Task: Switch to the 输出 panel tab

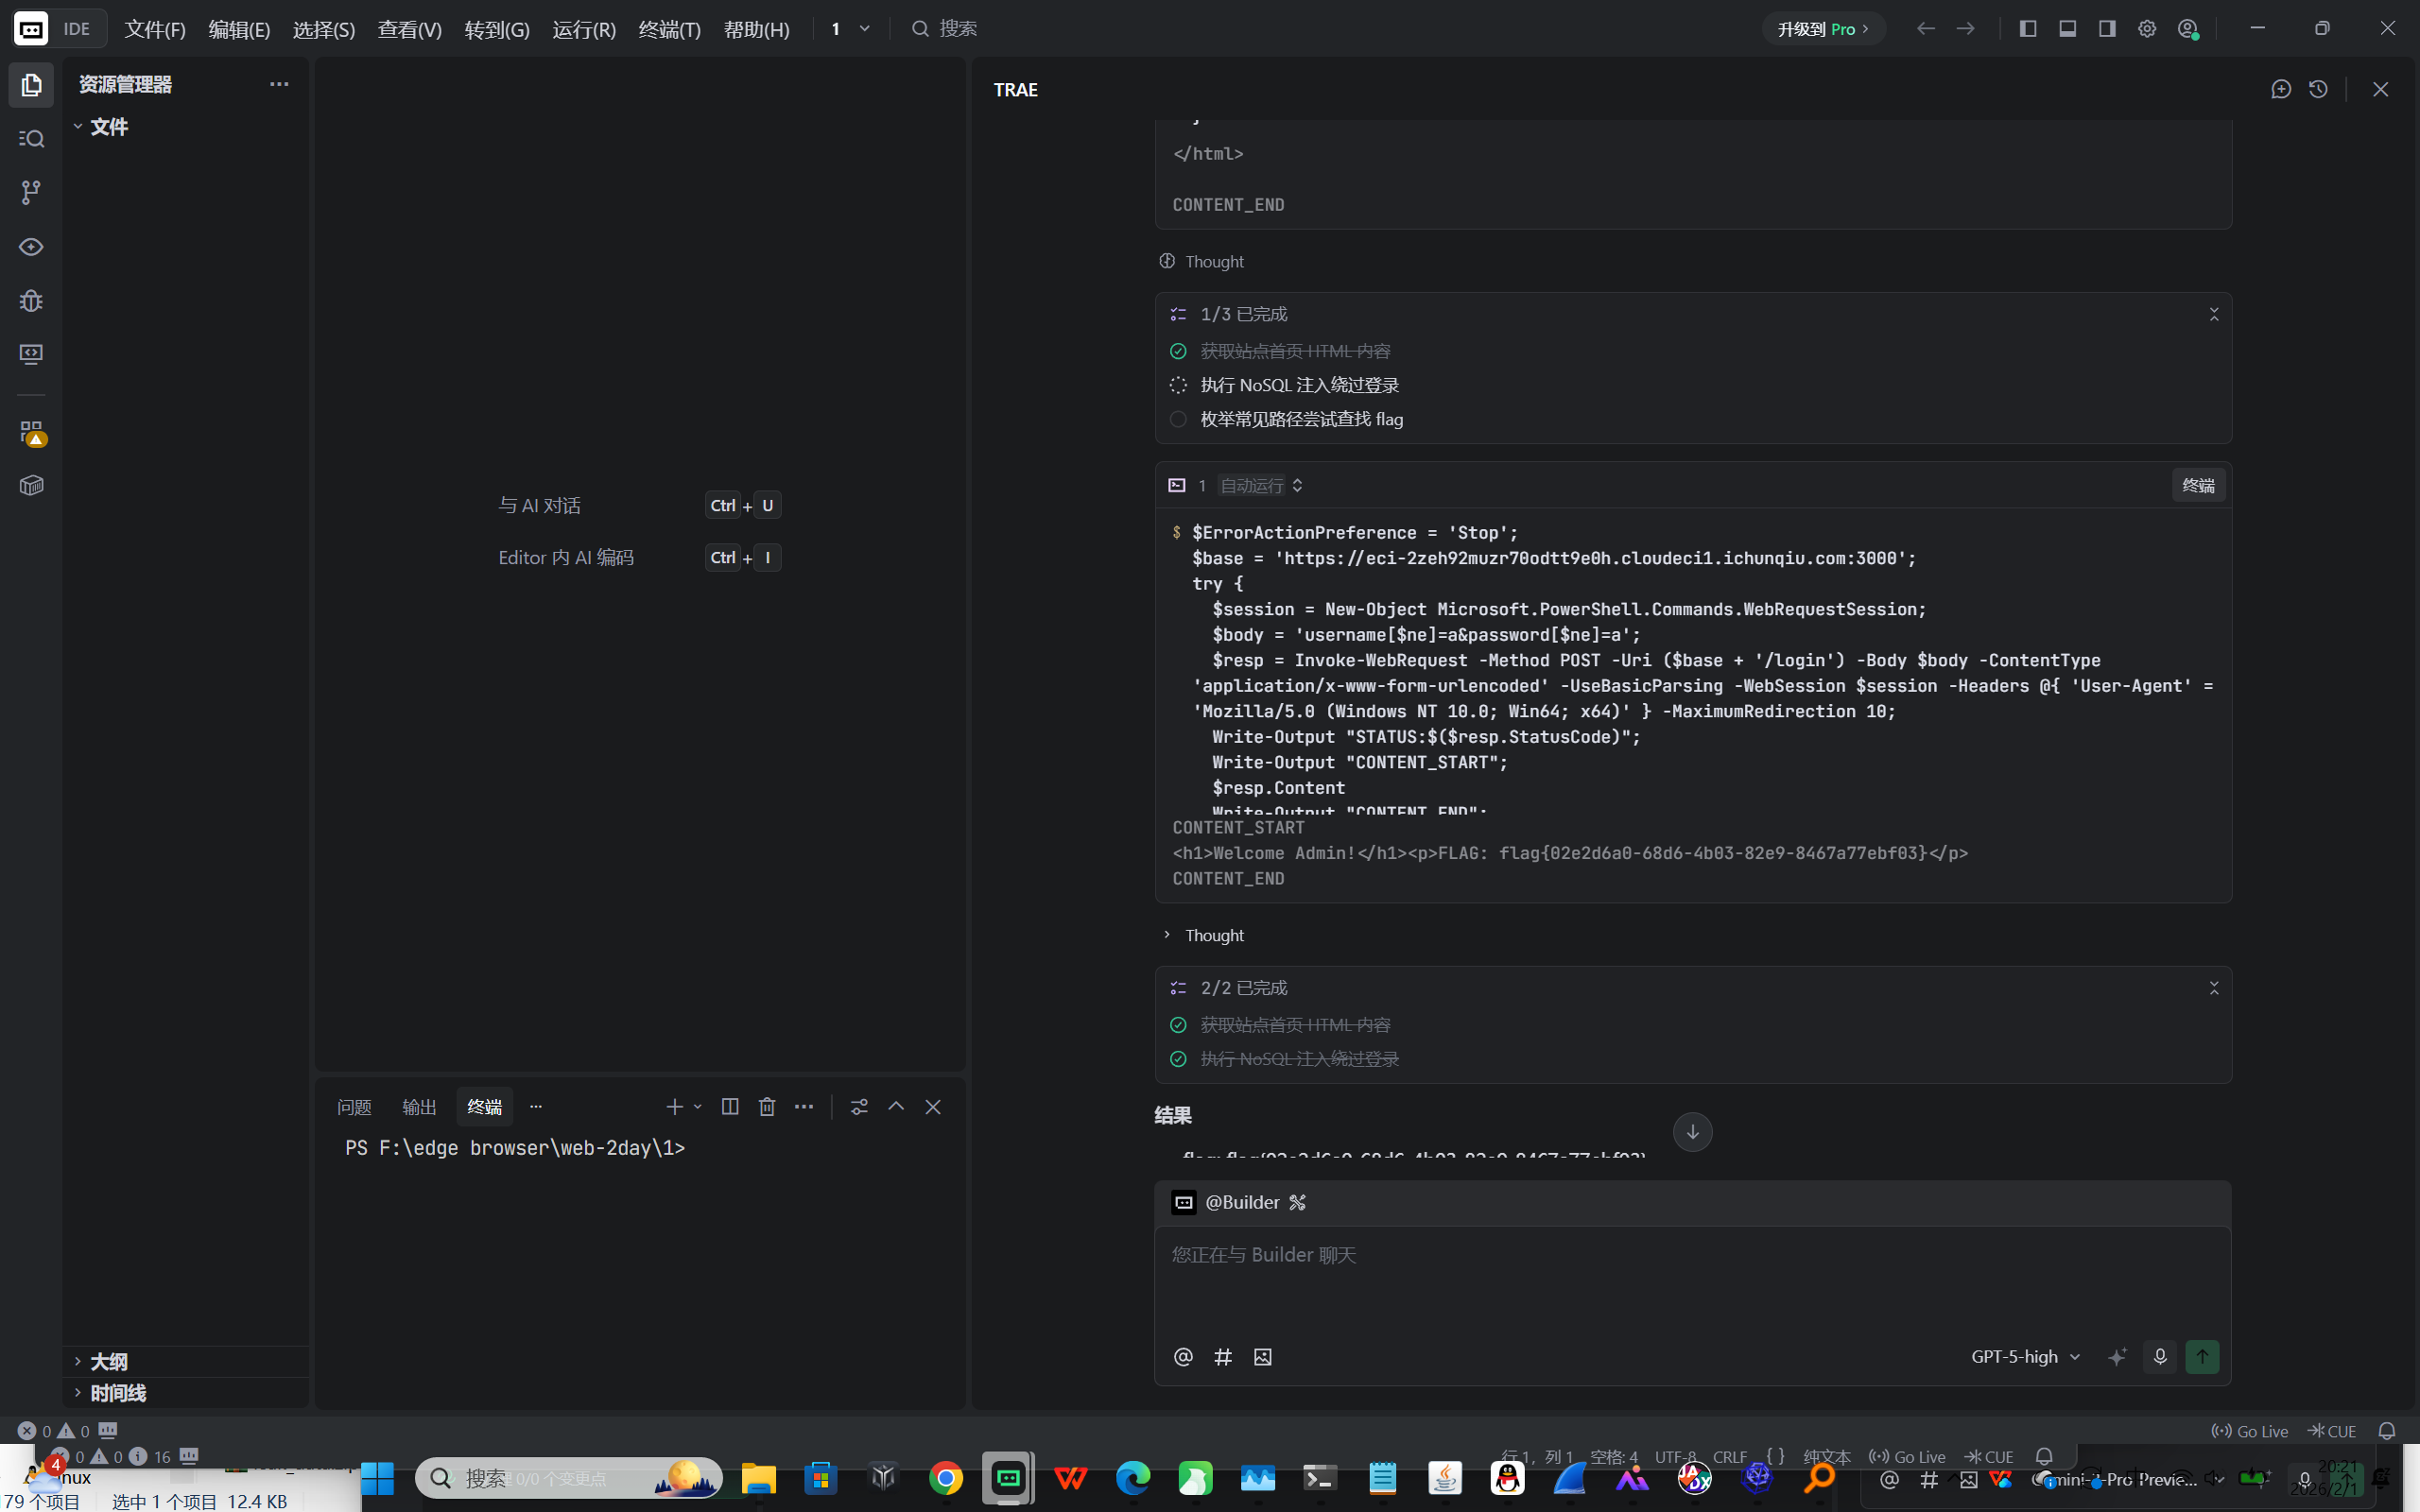Action: (419, 1107)
